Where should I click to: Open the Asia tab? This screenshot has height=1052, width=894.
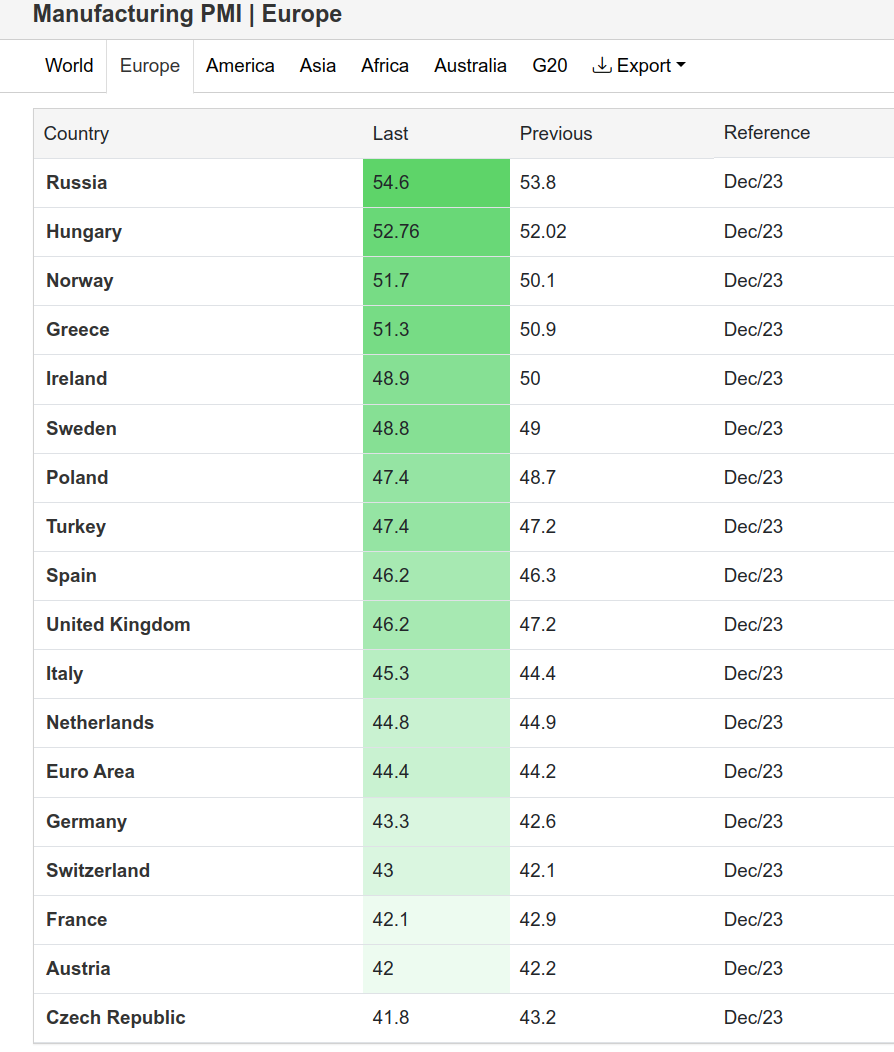[317, 66]
